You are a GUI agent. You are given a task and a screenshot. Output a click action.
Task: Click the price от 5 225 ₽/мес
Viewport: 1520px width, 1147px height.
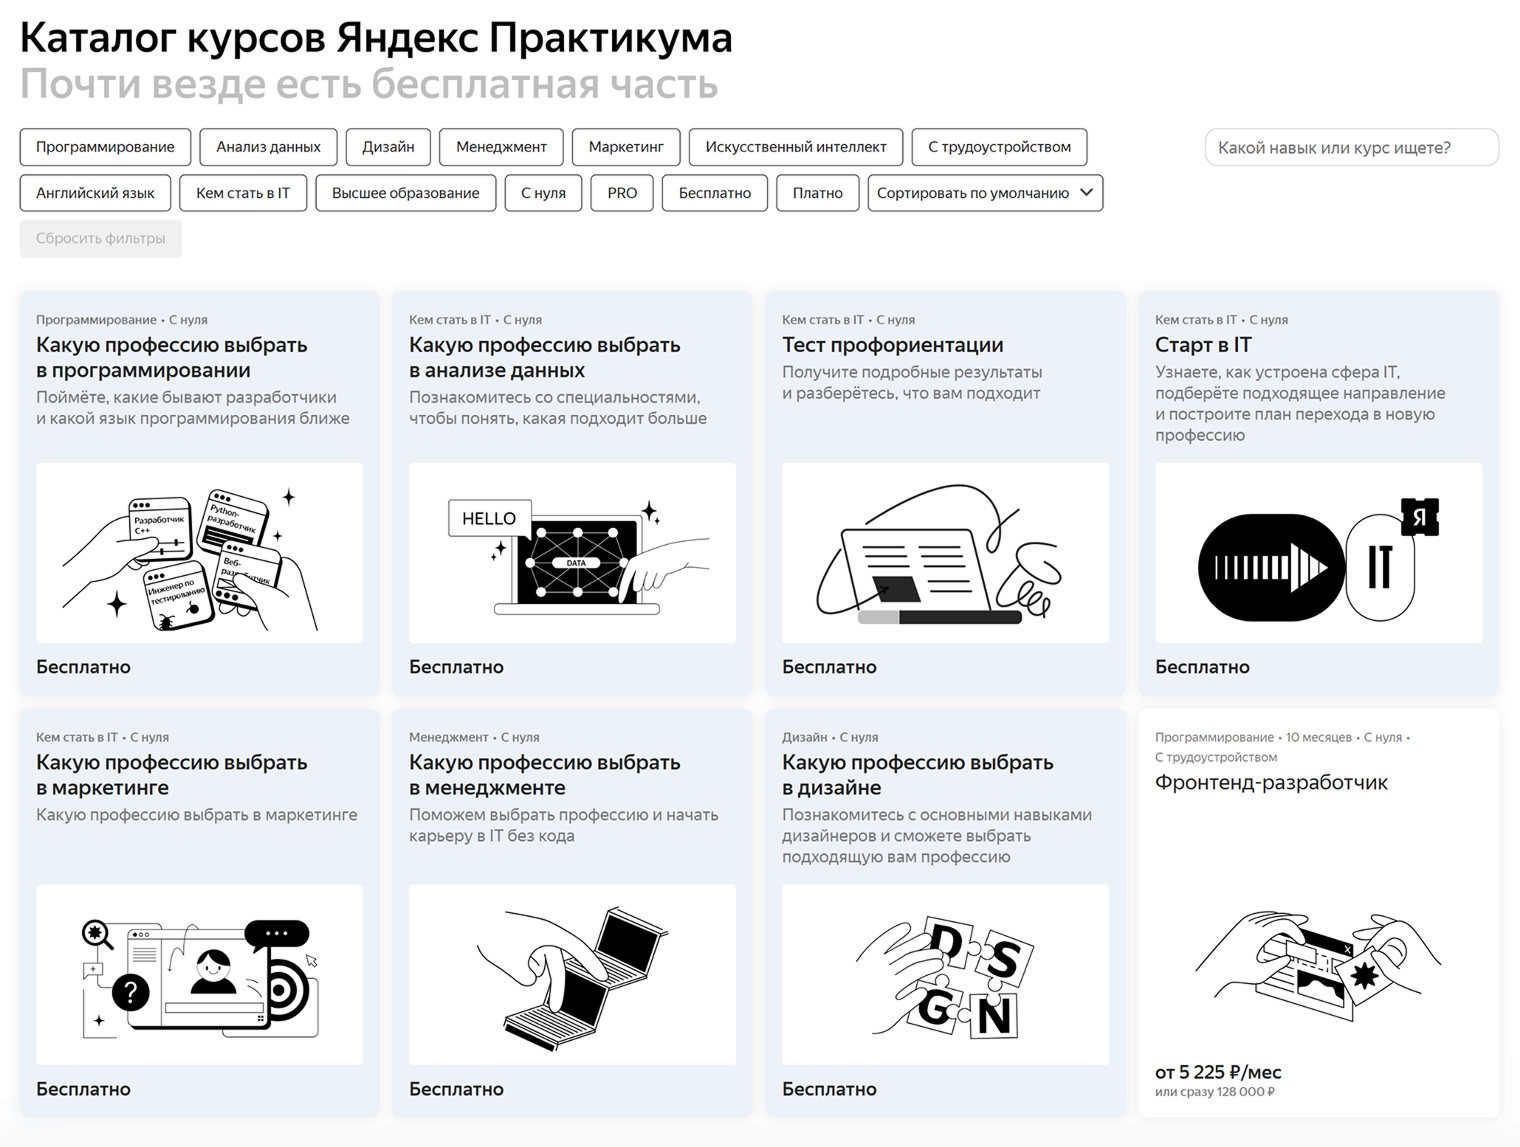(1218, 1072)
